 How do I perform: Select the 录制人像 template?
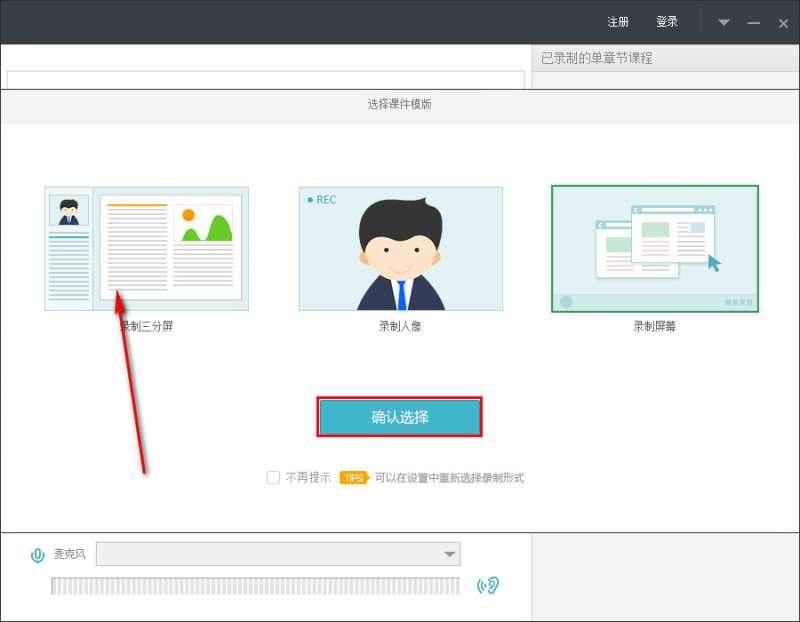click(x=400, y=248)
